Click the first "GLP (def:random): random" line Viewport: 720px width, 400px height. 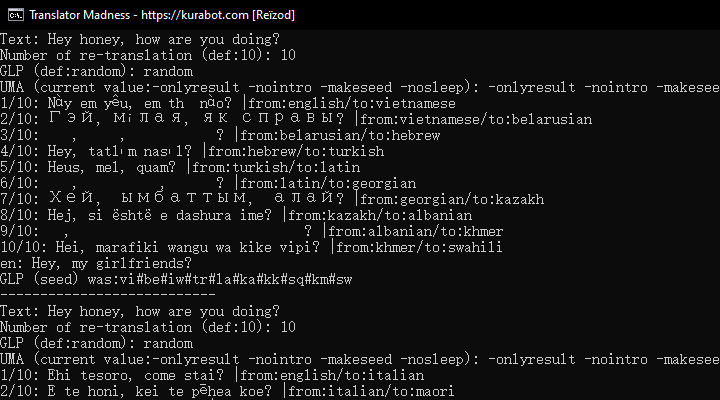[x=96, y=71]
